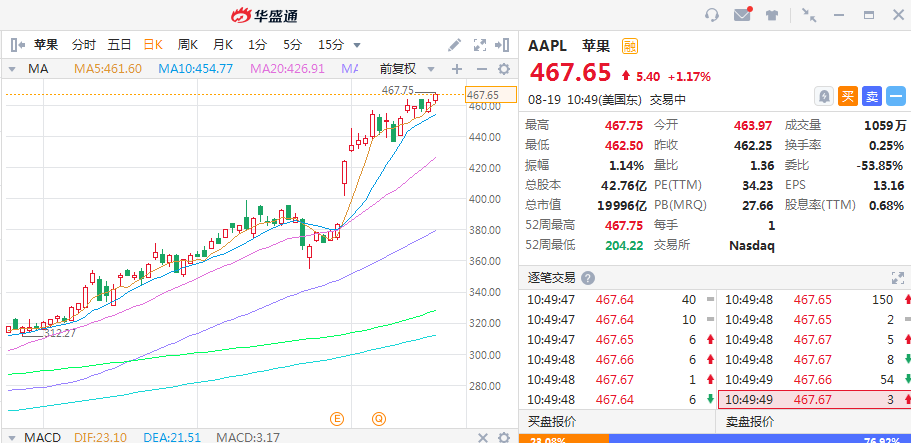Click the 467.65 current price axis tag
Image resolution: width=911 pixels, height=443 pixels.
click(491, 95)
